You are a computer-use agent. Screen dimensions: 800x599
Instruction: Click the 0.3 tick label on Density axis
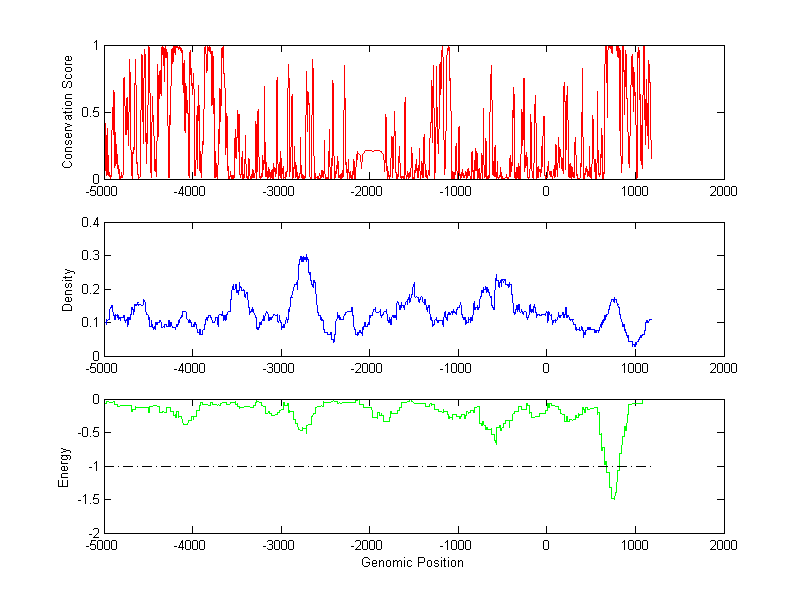[x=89, y=256]
